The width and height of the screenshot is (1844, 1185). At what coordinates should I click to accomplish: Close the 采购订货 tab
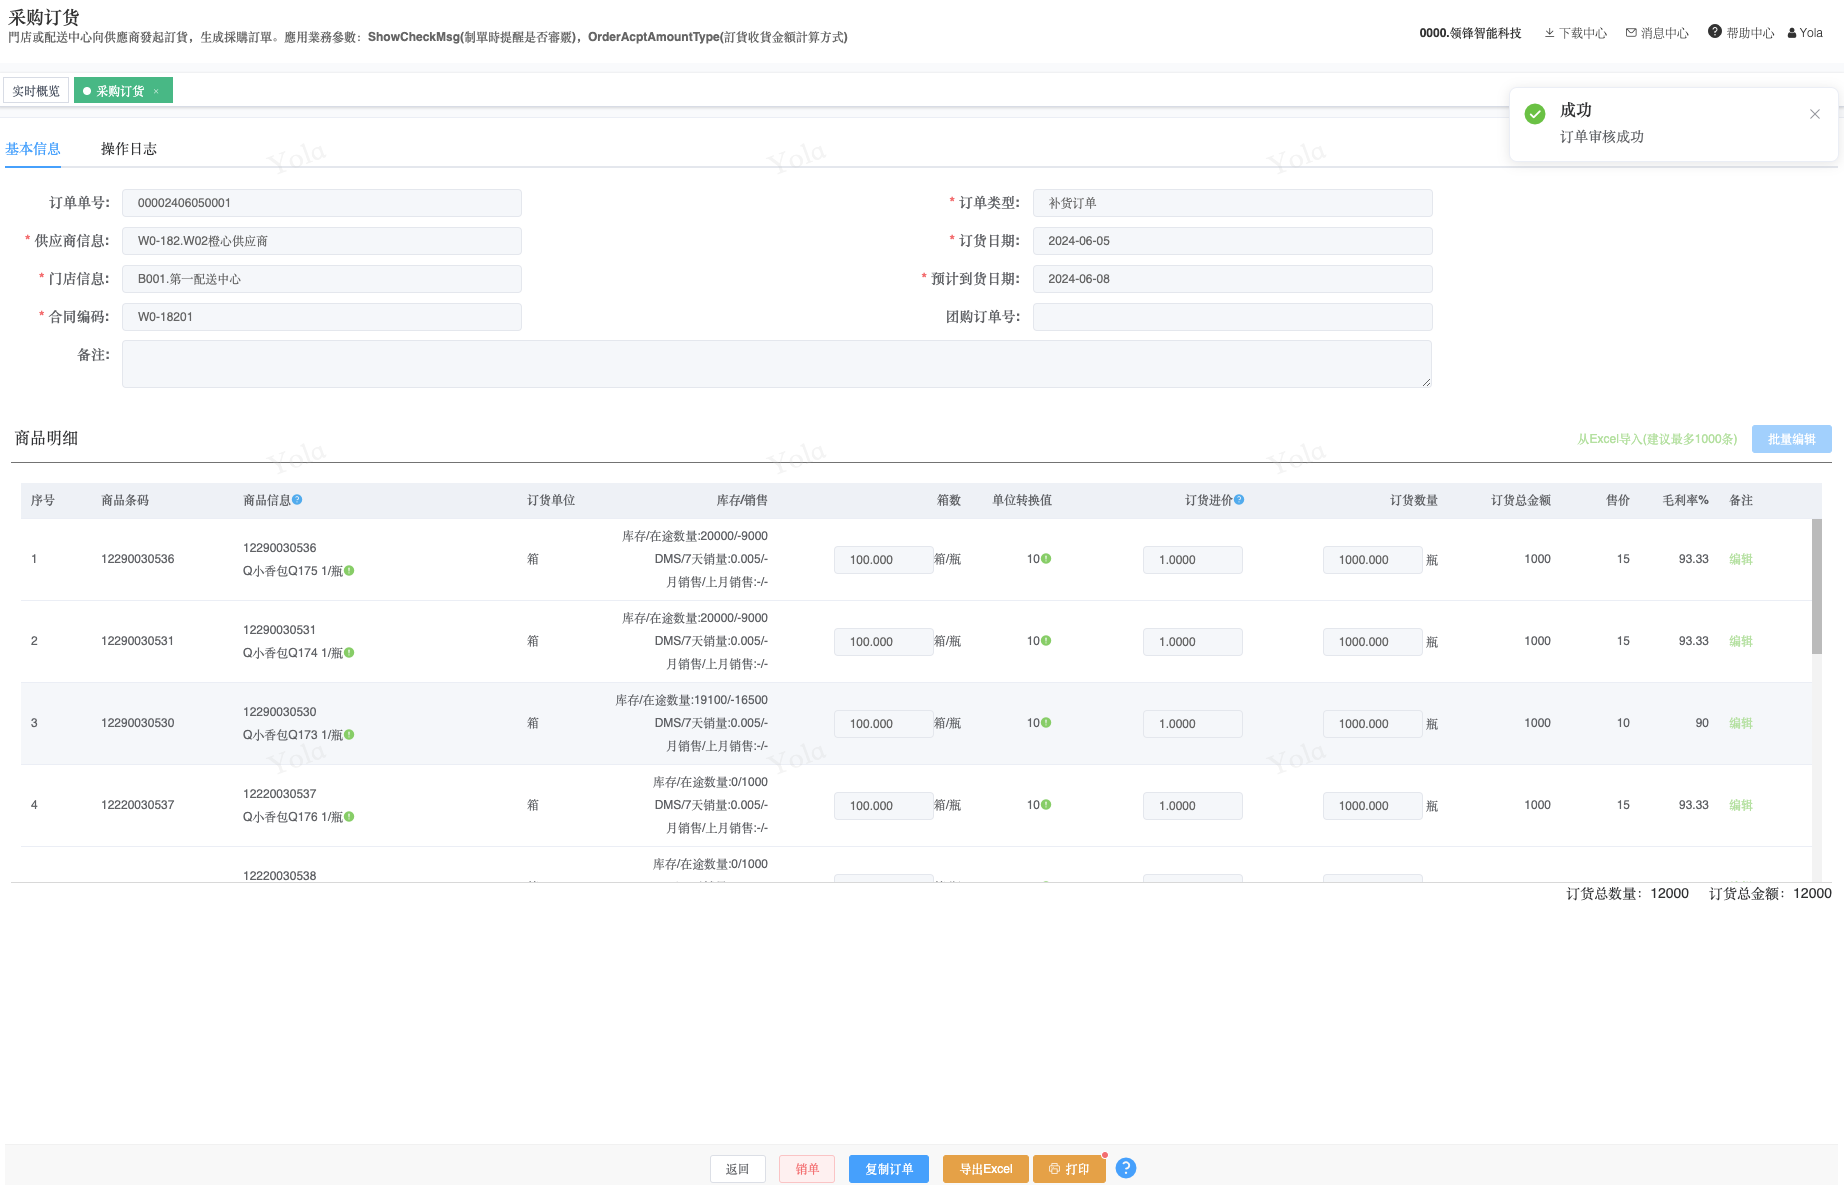point(156,91)
